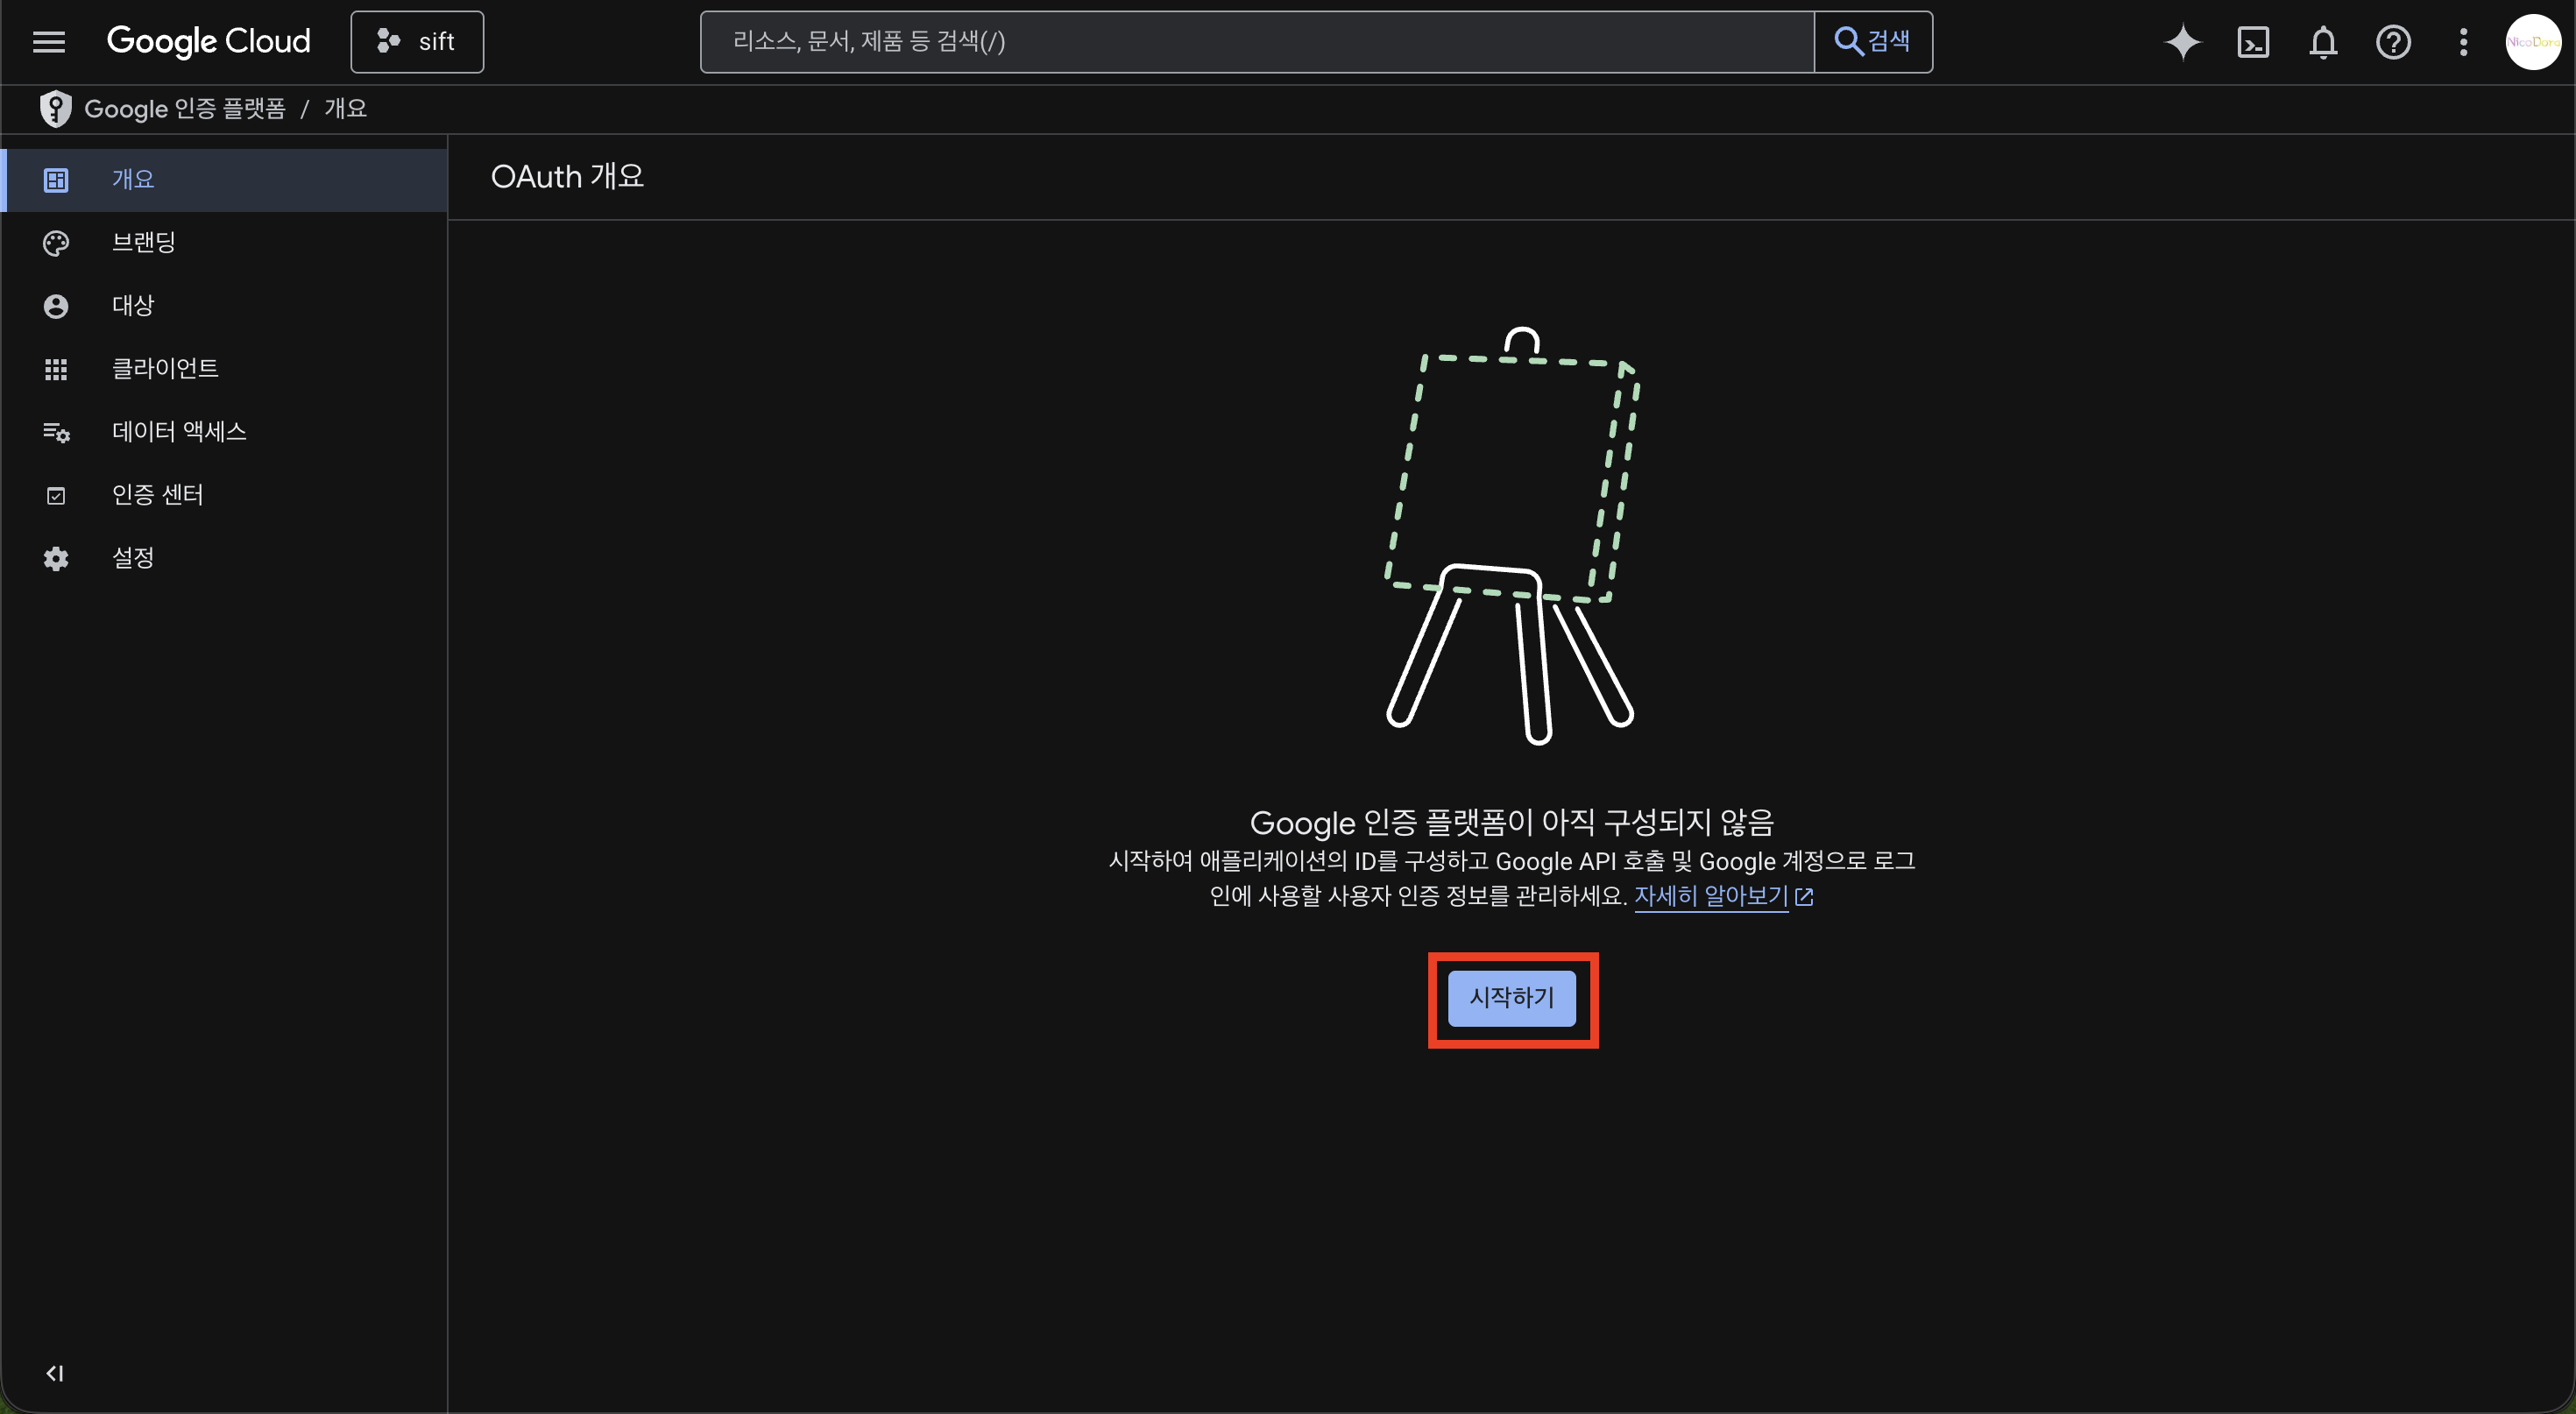Screen dimensions: 2576x1414
Task: Open Gemini AI assistant sparkle icon
Action: point(2182,42)
